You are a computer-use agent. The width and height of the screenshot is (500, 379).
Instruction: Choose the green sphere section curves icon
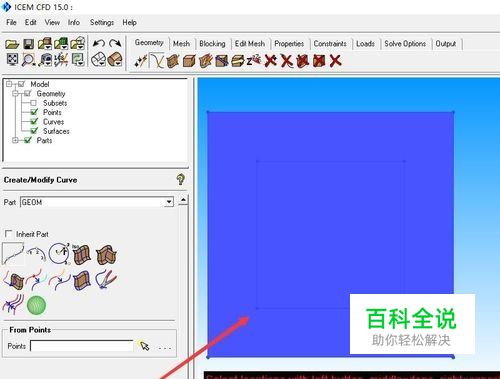click(36, 305)
